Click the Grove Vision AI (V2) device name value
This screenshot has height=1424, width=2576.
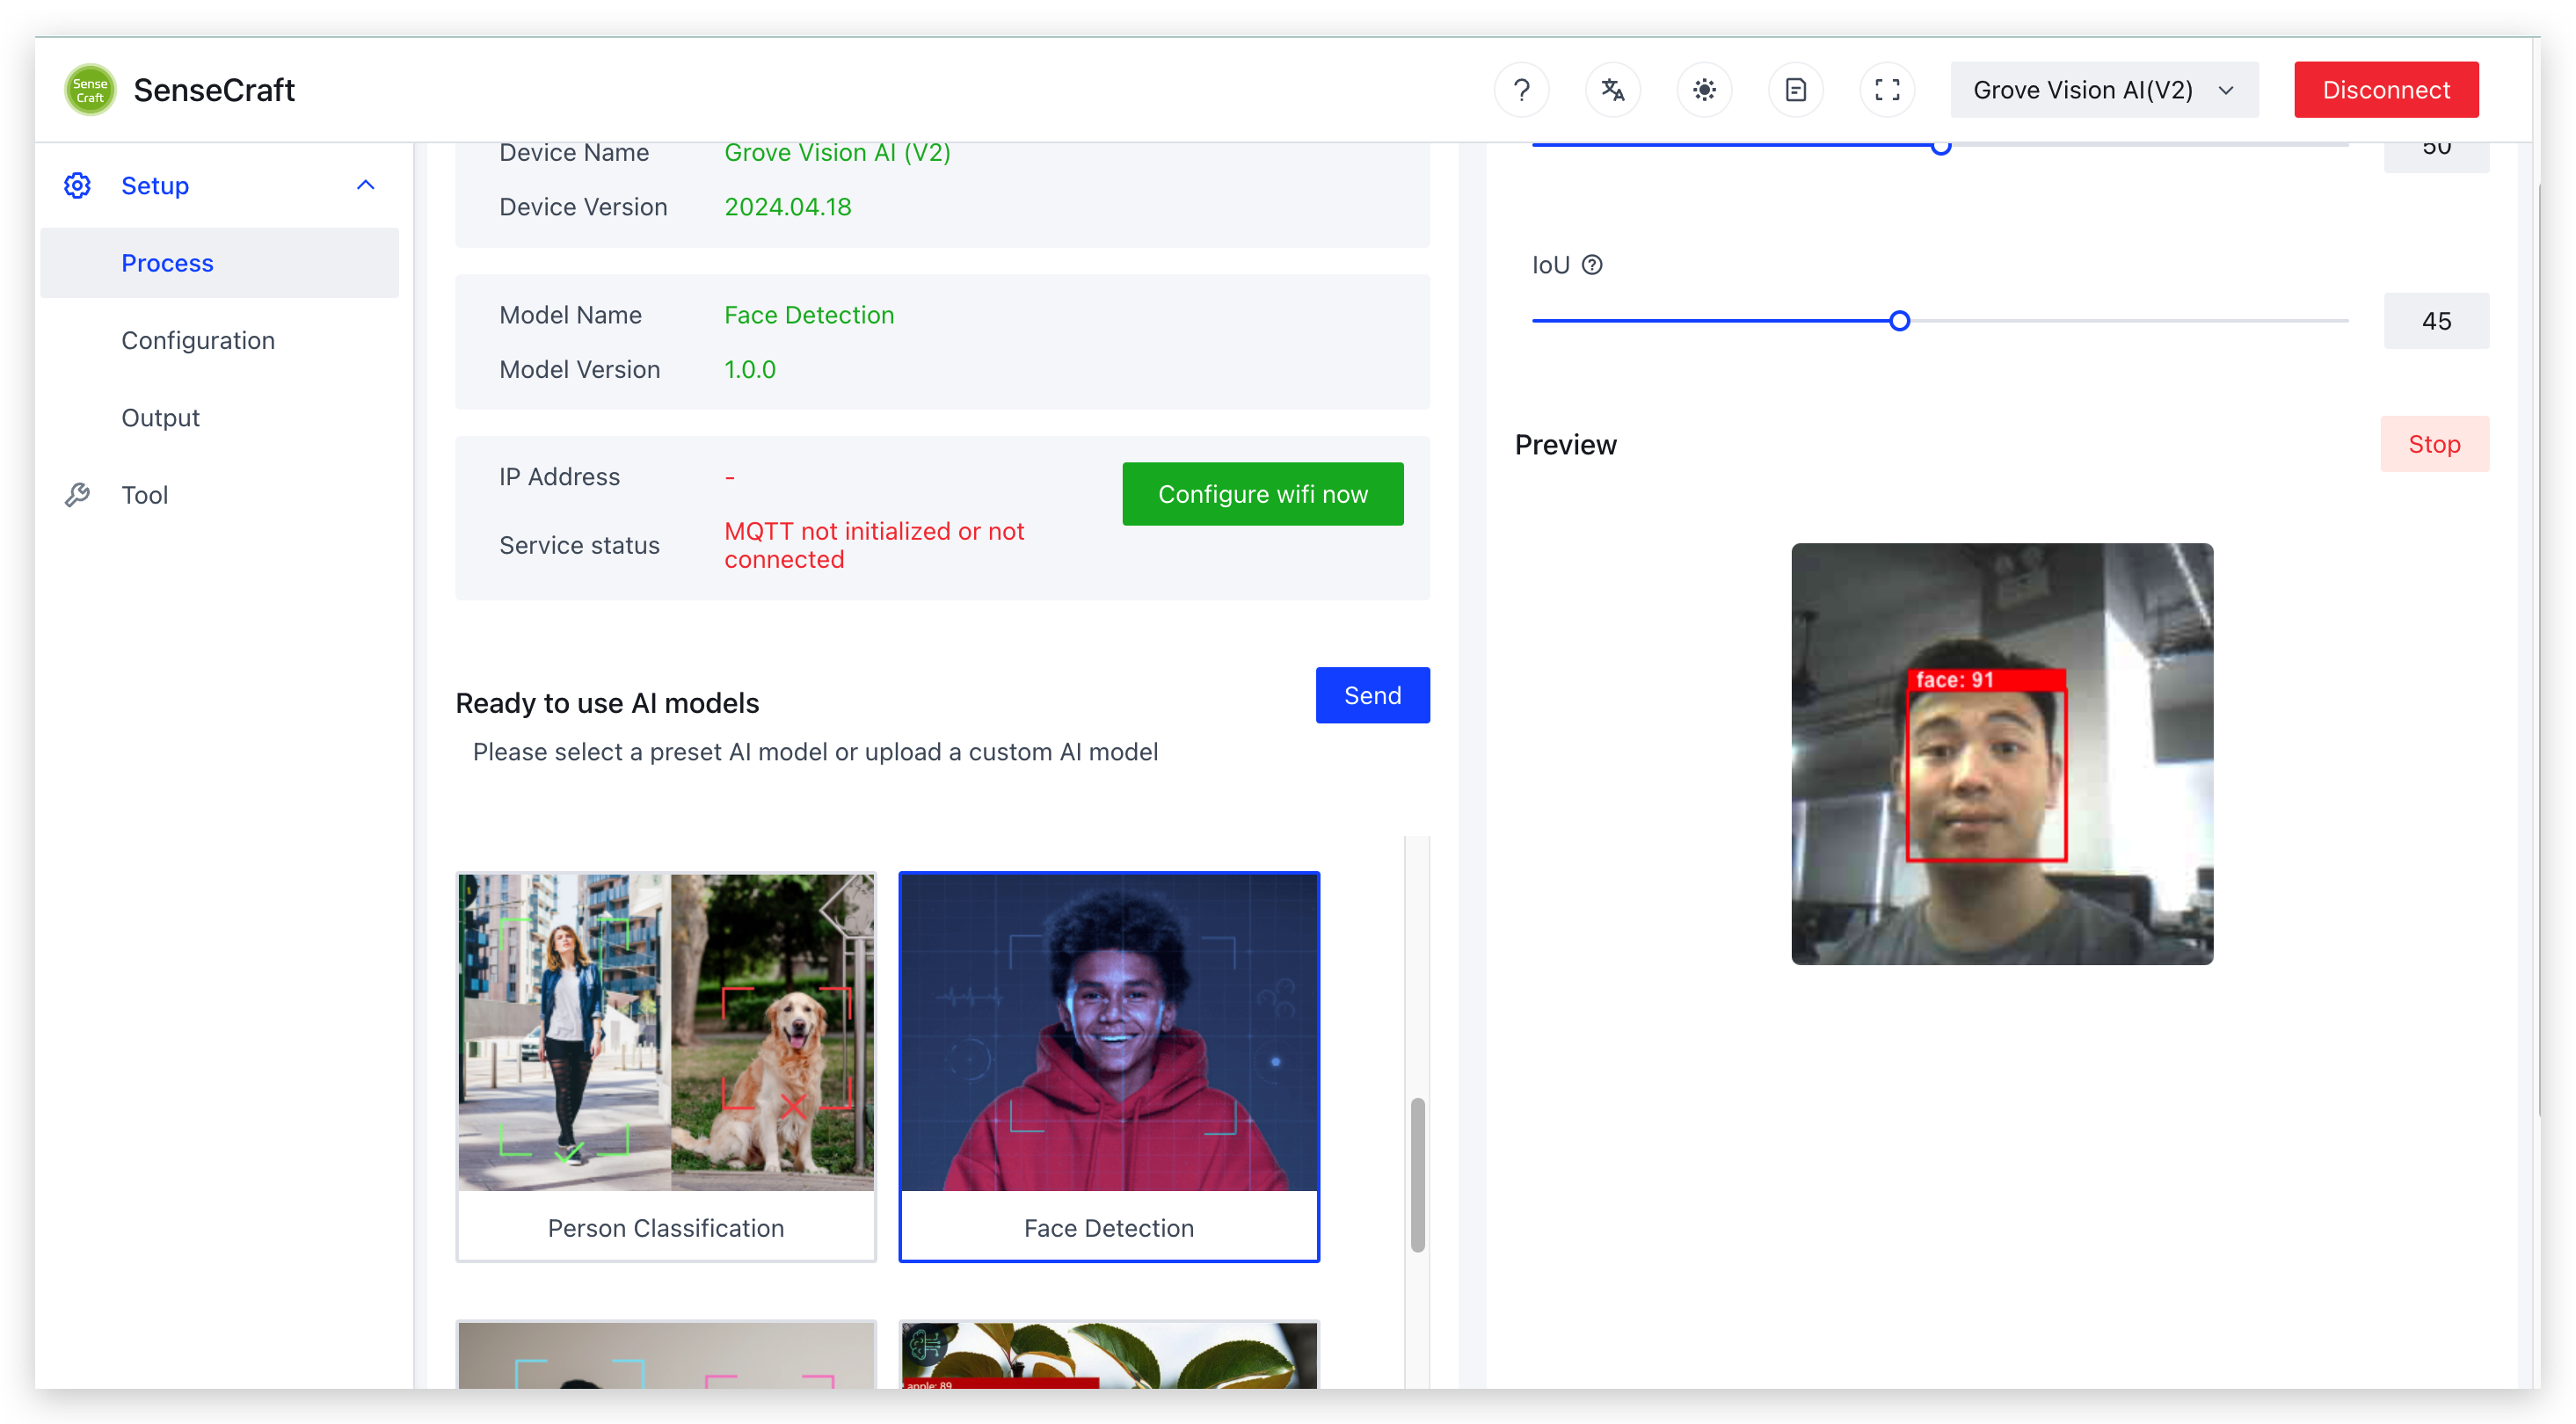pos(836,153)
